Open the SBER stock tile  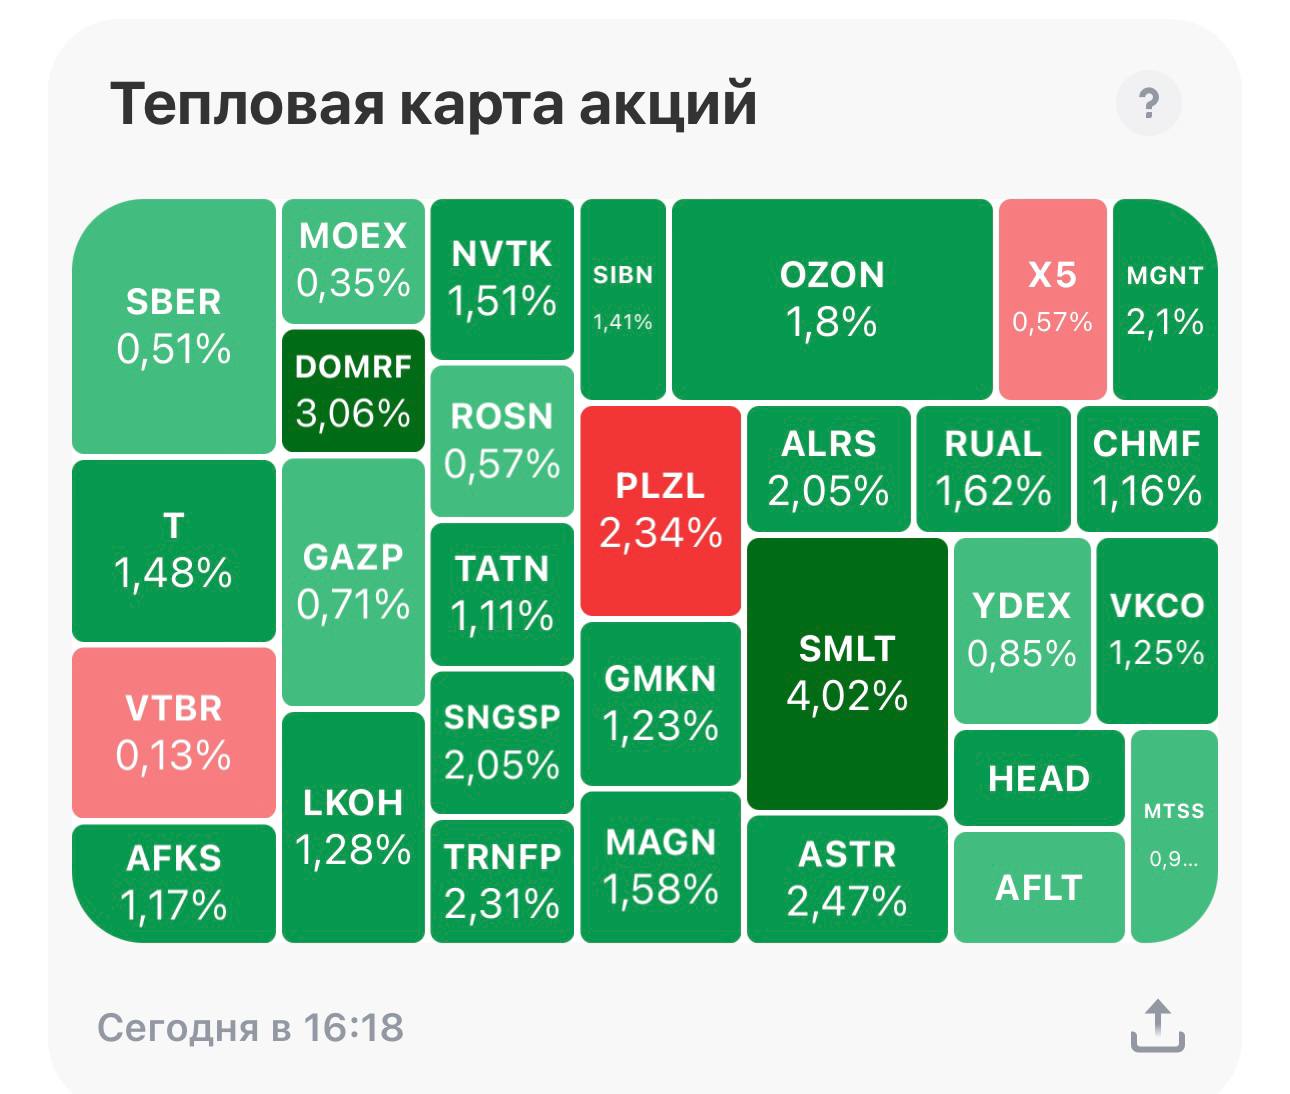(174, 326)
